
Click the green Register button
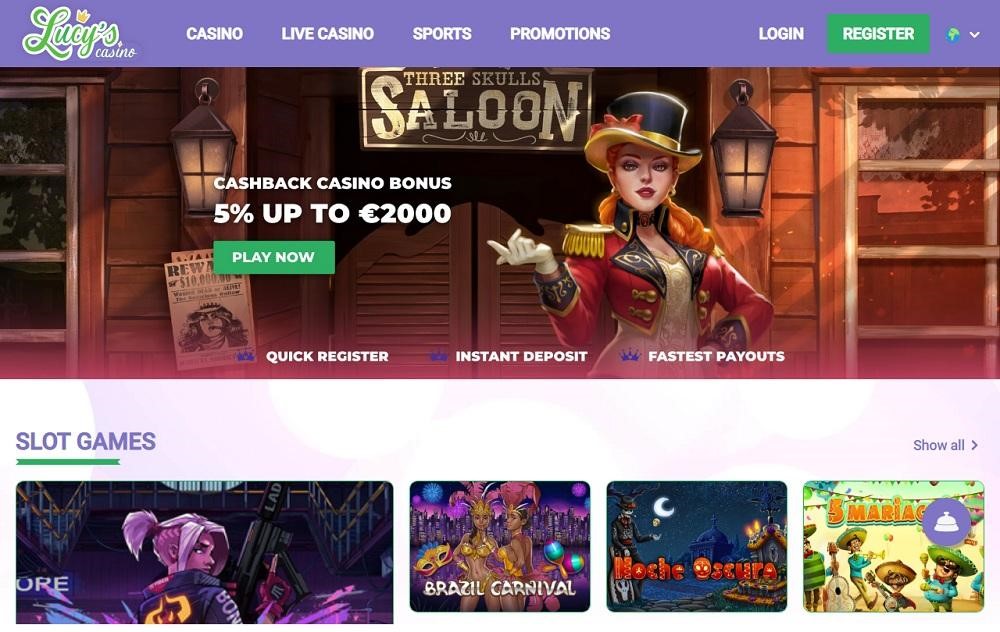pyautogui.click(x=878, y=34)
